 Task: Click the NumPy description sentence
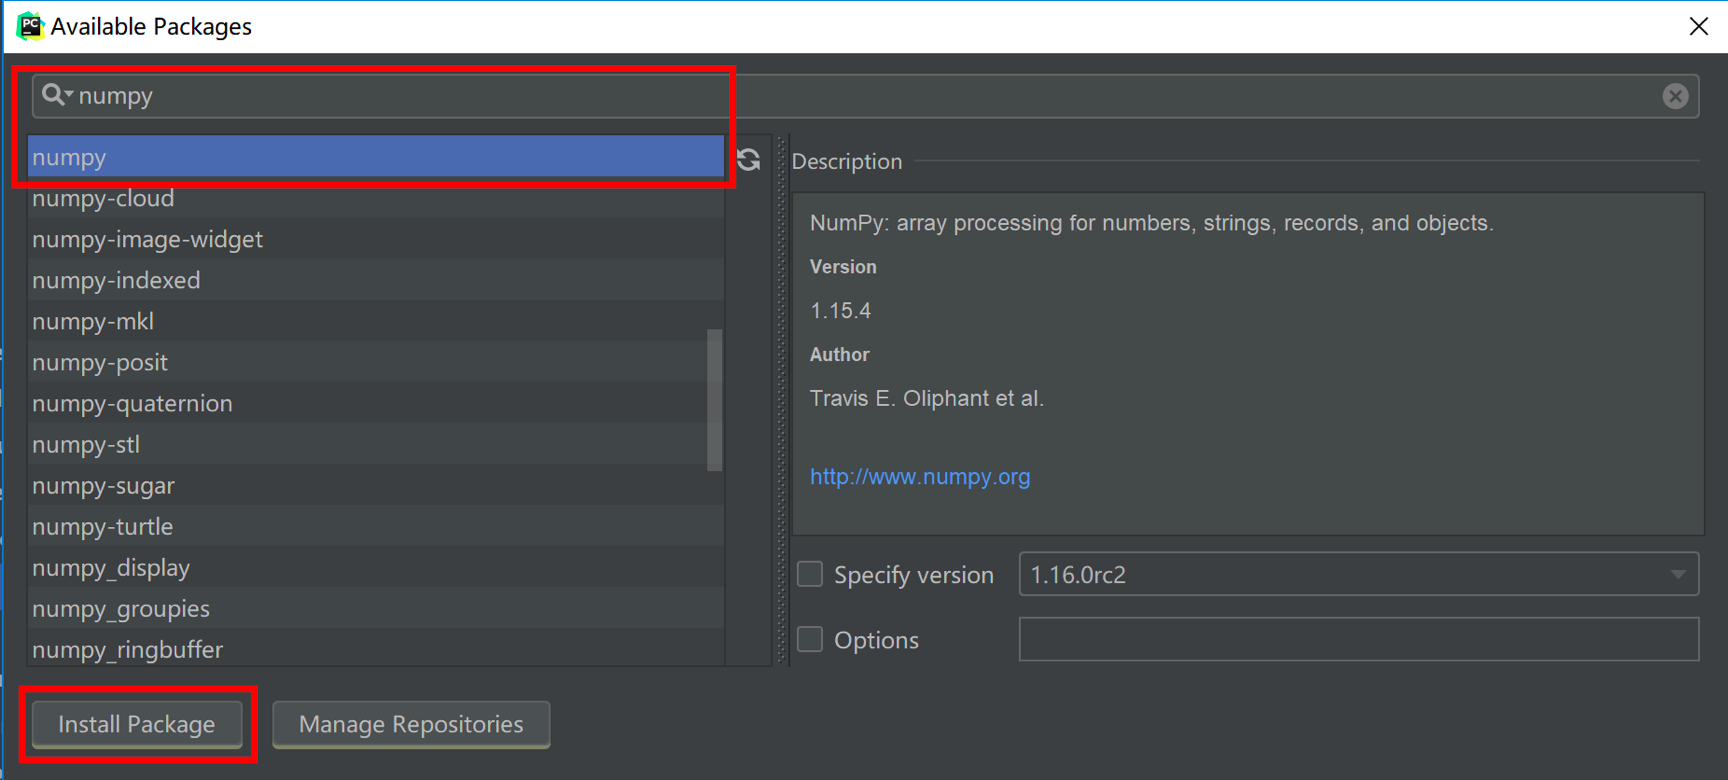[x=1151, y=223]
